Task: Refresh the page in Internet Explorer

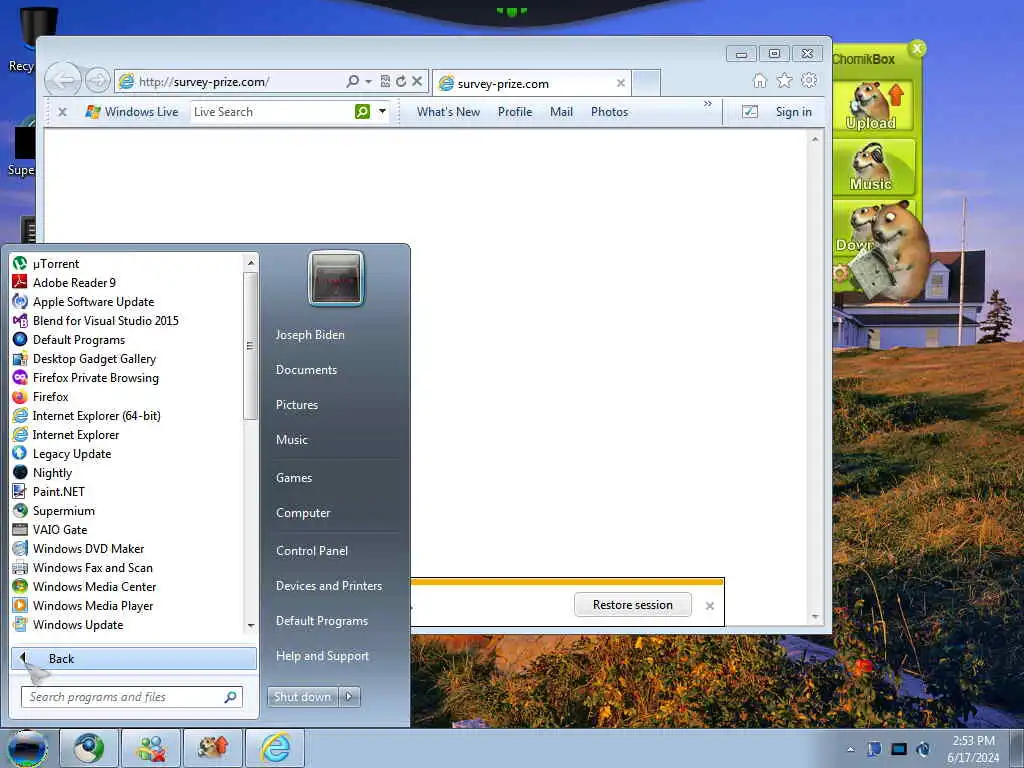Action: (401, 81)
